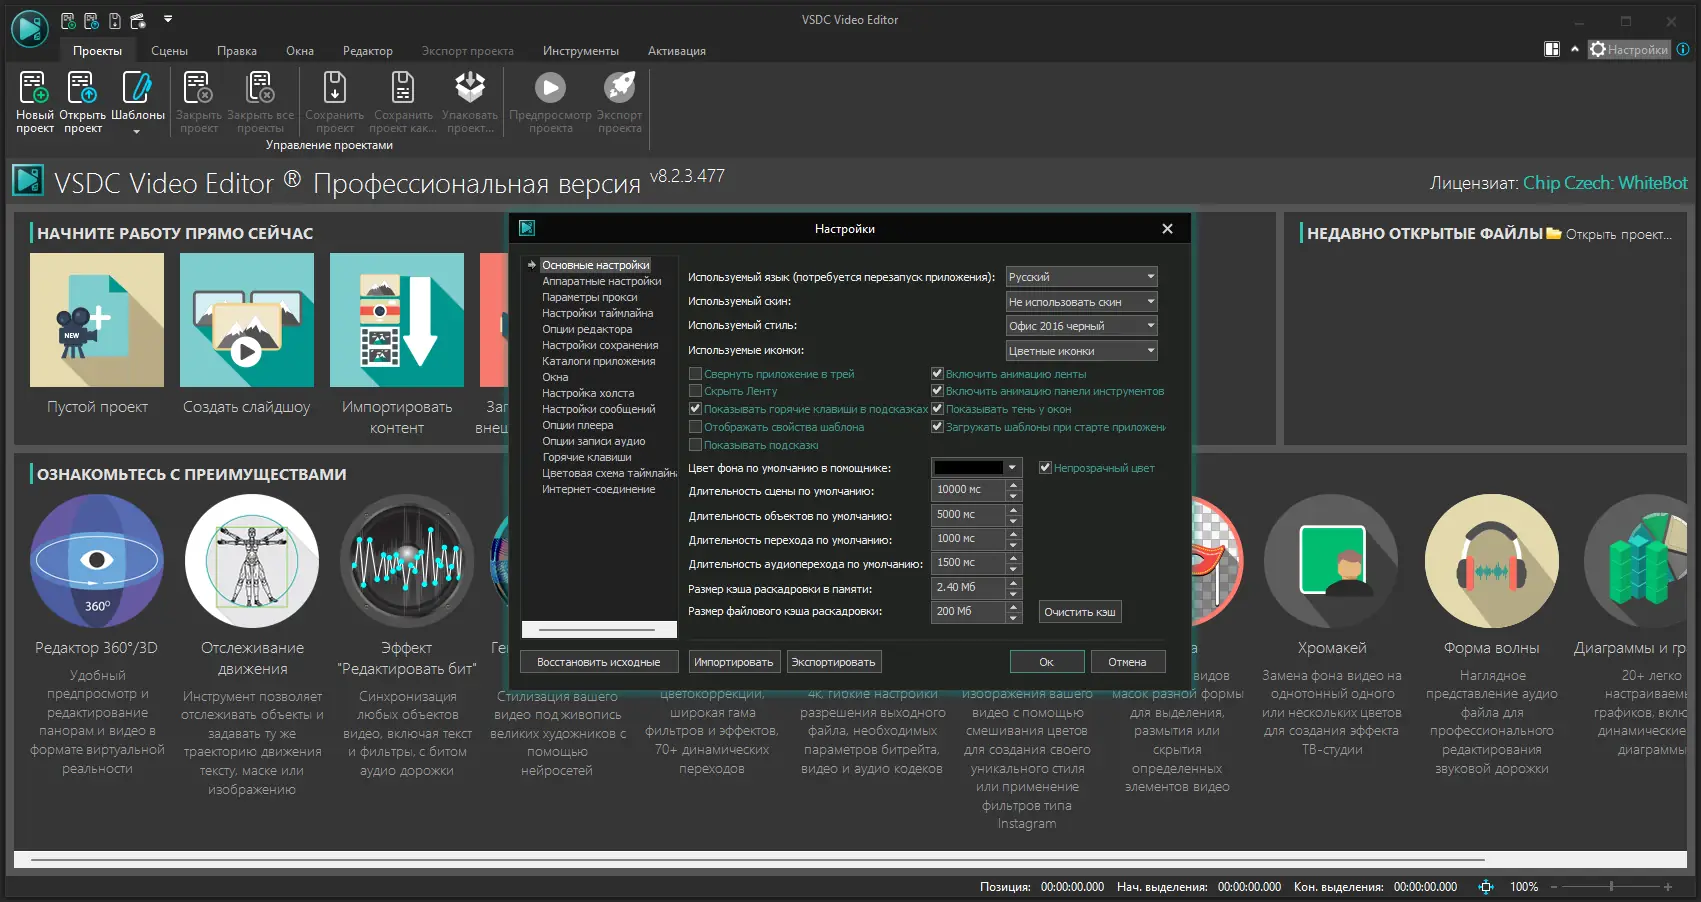1701x902 pixels.
Task: Decrease the file cache size with down arrow
Action: pyautogui.click(x=1013, y=617)
